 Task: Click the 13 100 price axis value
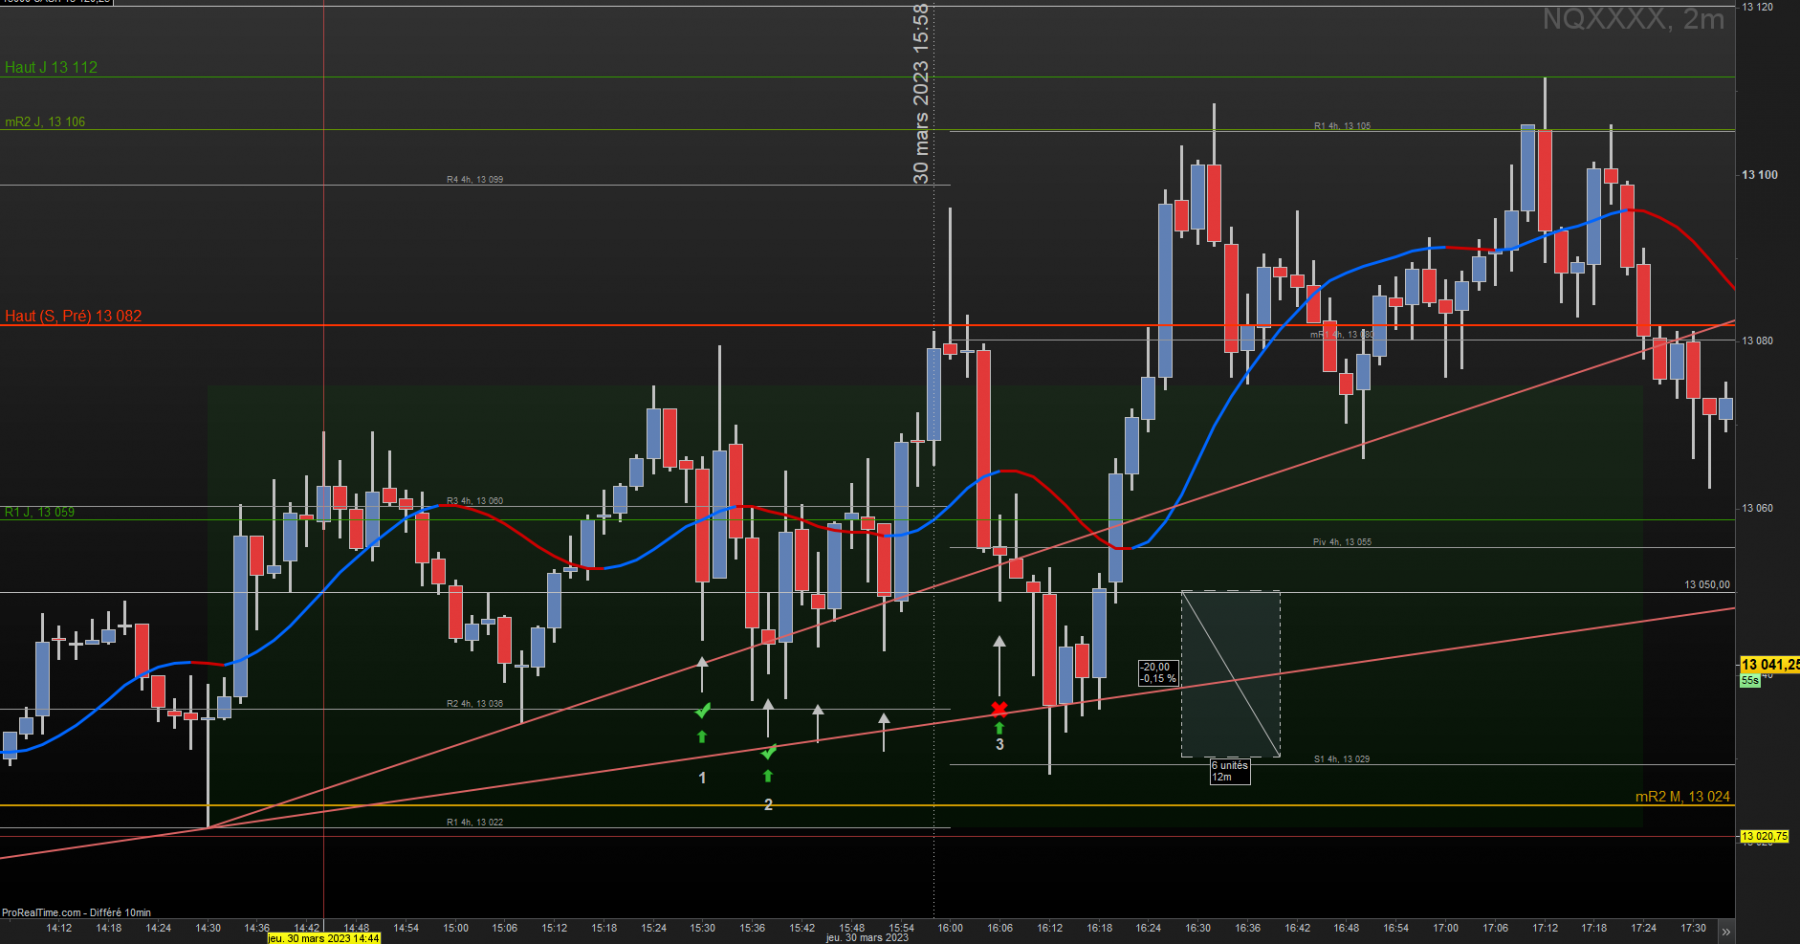[1760, 175]
